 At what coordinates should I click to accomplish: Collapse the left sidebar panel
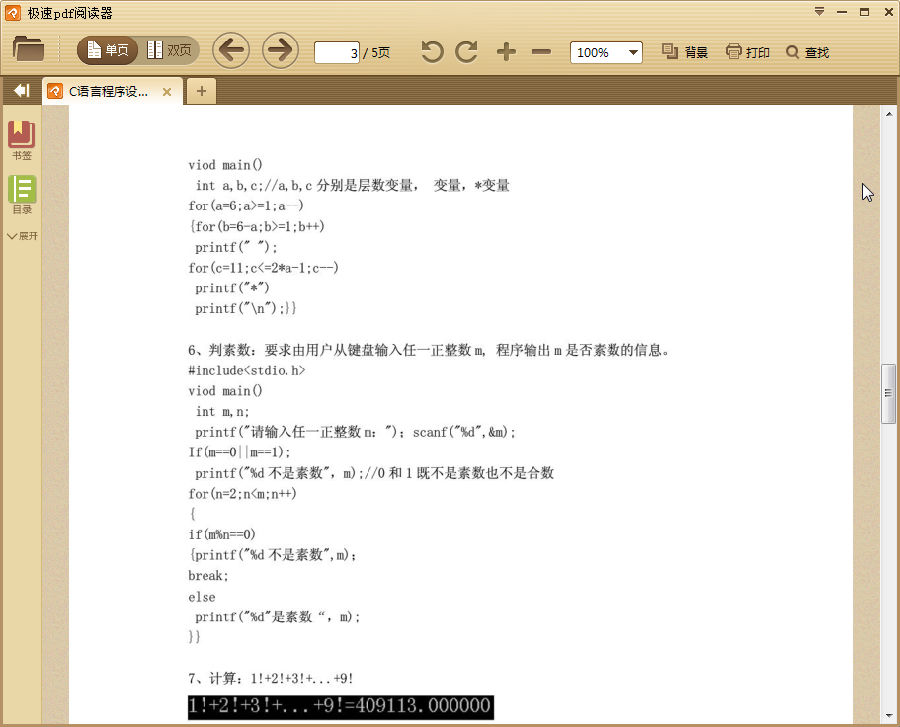(x=20, y=89)
